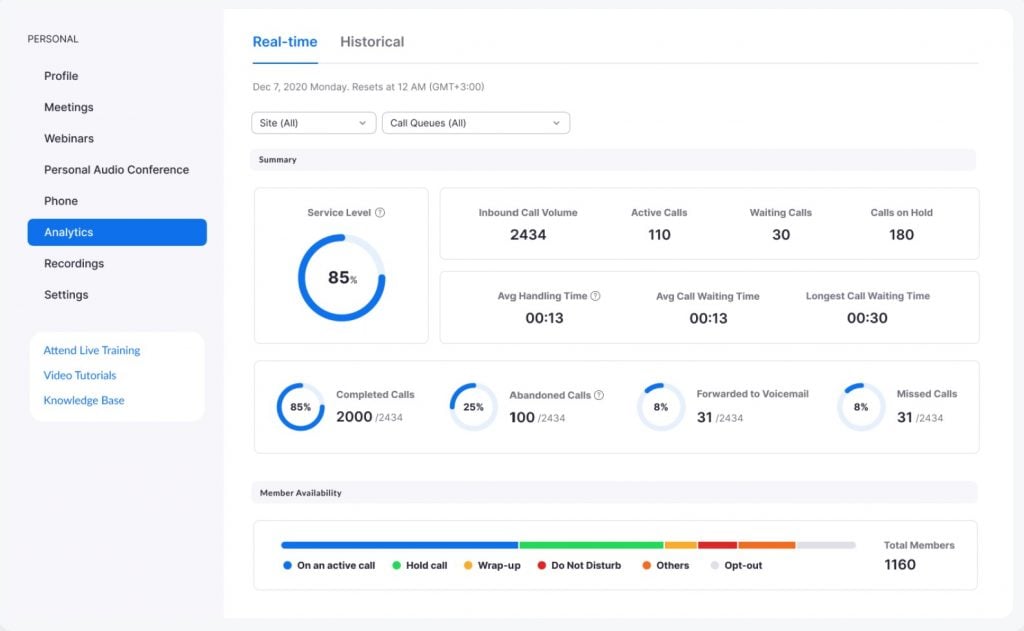Select the Real-time tab
1024x631 pixels.
click(x=284, y=42)
